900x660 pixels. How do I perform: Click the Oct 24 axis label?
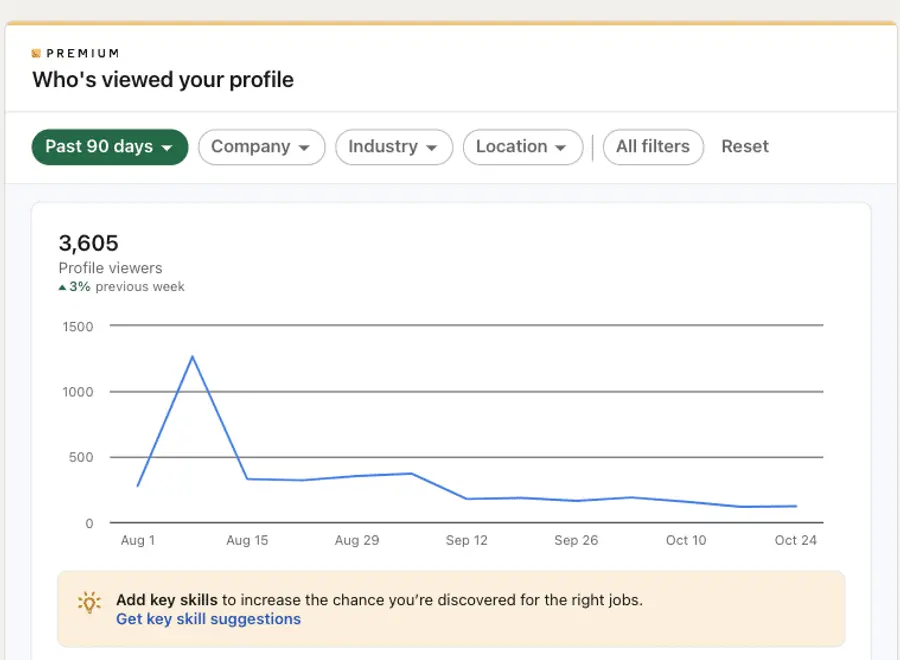click(796, 540)
